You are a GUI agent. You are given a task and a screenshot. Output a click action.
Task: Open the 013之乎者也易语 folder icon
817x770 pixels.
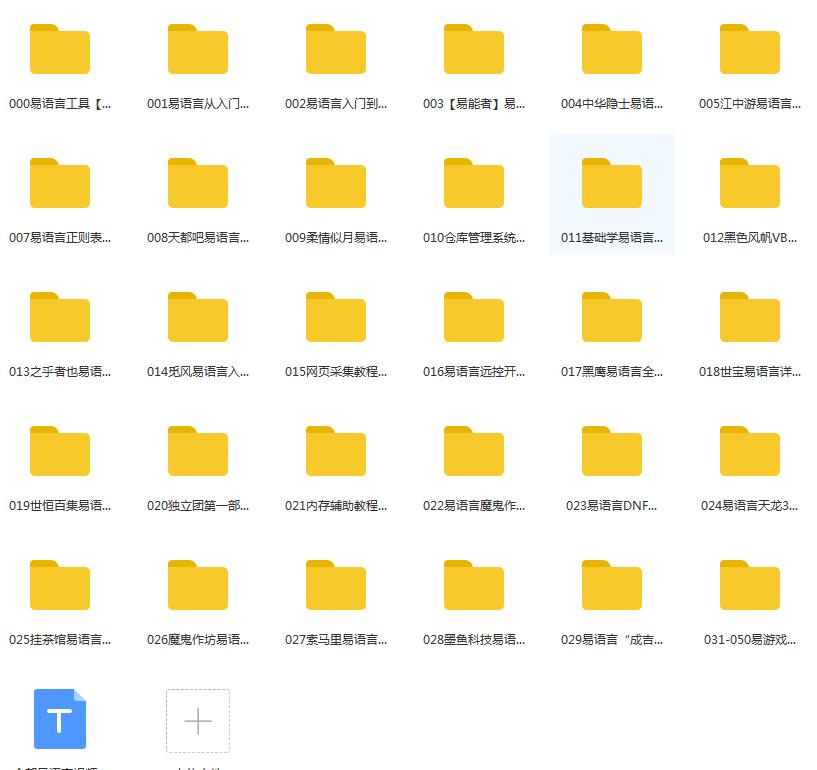click(60, 317)
